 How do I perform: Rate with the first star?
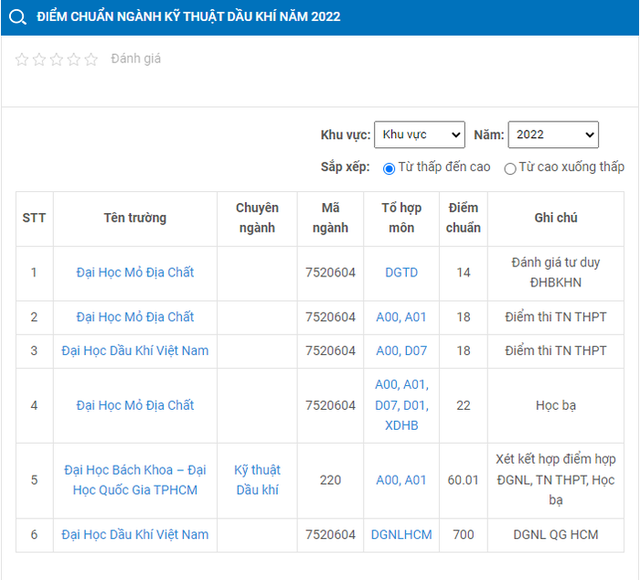click(22, 60)
